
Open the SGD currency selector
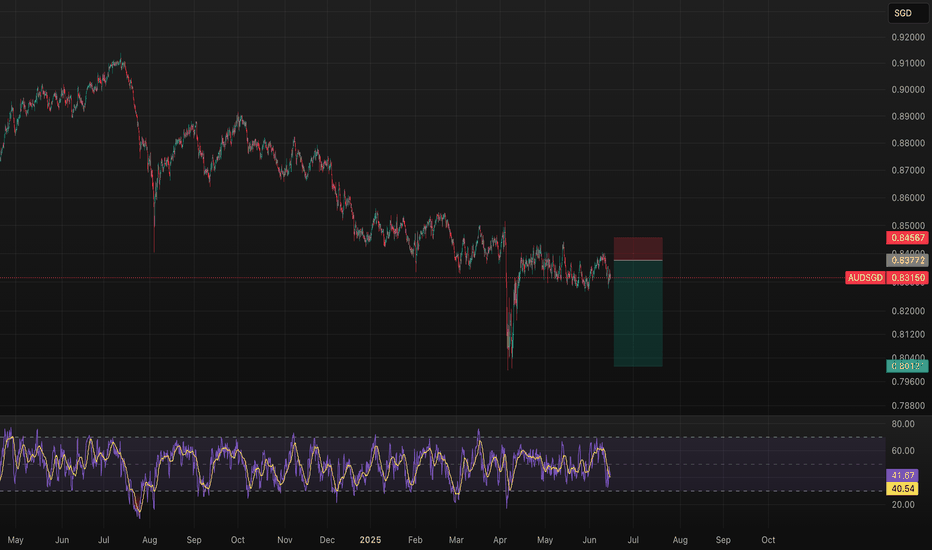coord(908,13)
